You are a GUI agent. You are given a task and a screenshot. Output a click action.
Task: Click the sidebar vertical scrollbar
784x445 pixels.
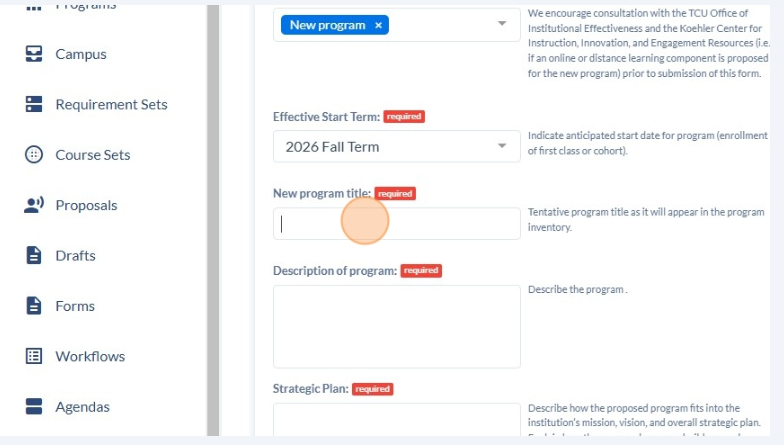point(213,220)
